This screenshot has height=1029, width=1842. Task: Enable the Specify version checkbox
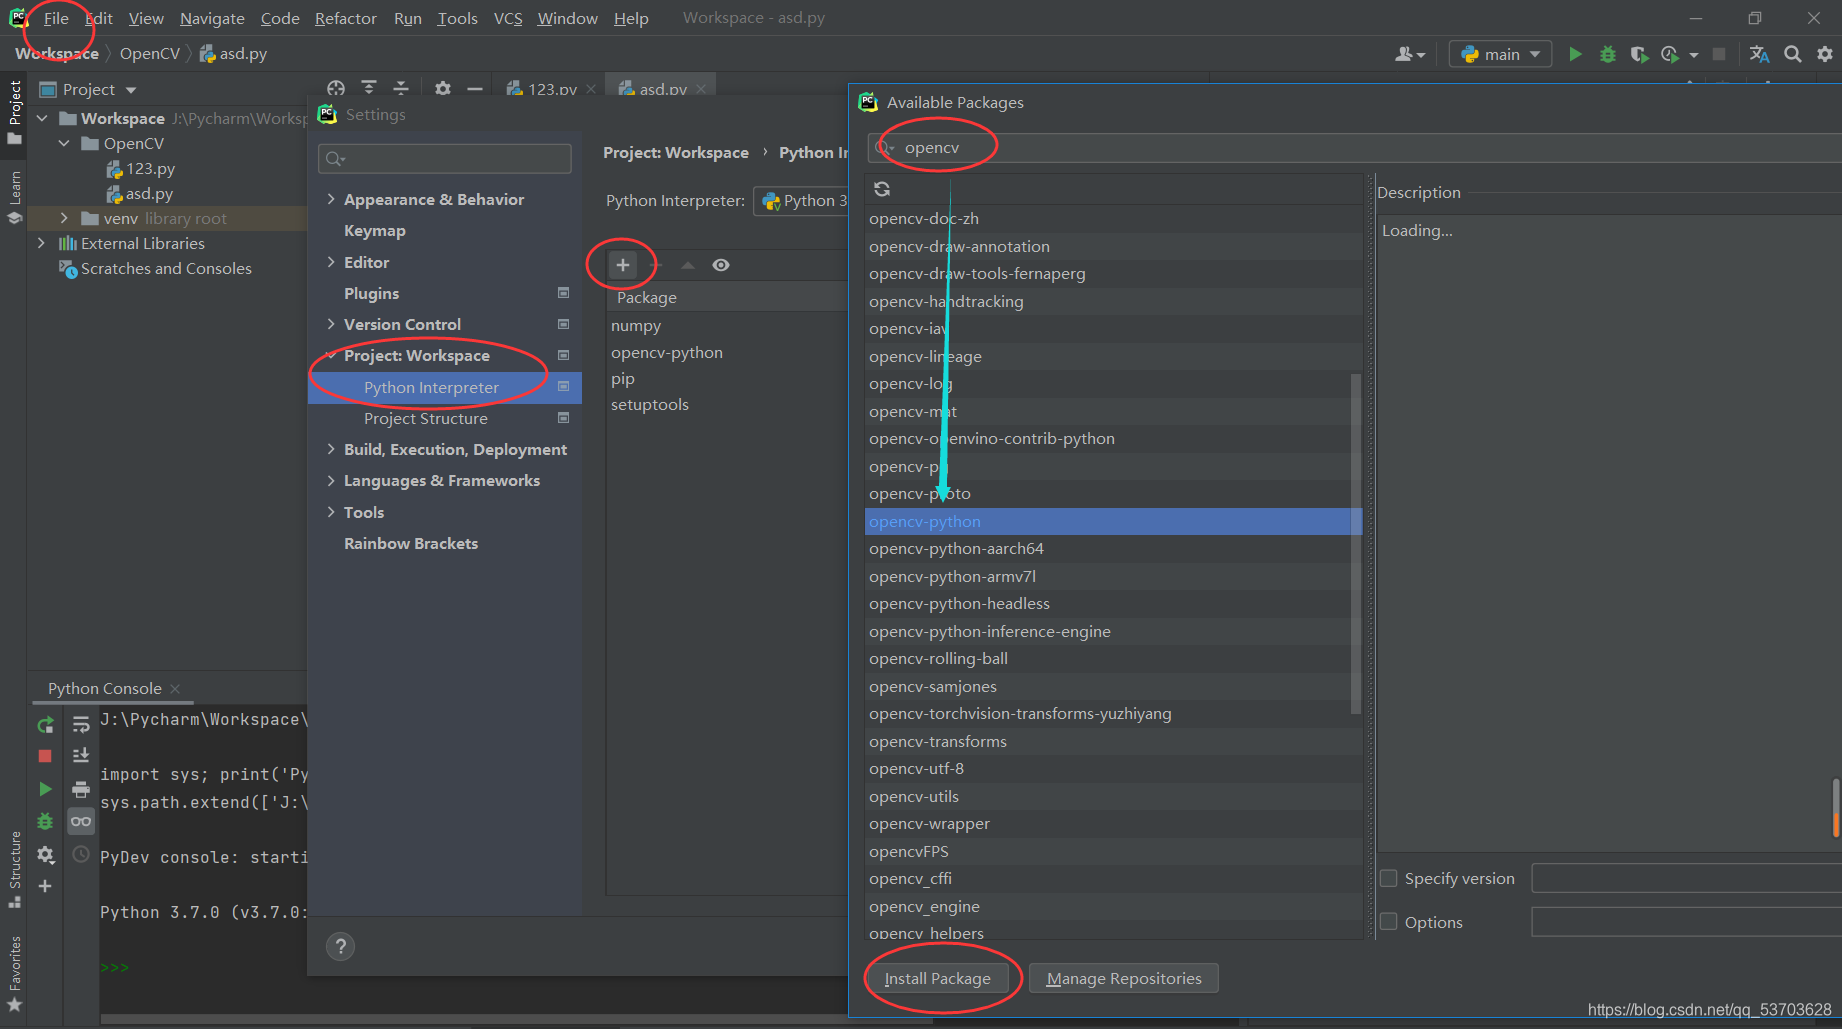click(x=1389, y=878)
